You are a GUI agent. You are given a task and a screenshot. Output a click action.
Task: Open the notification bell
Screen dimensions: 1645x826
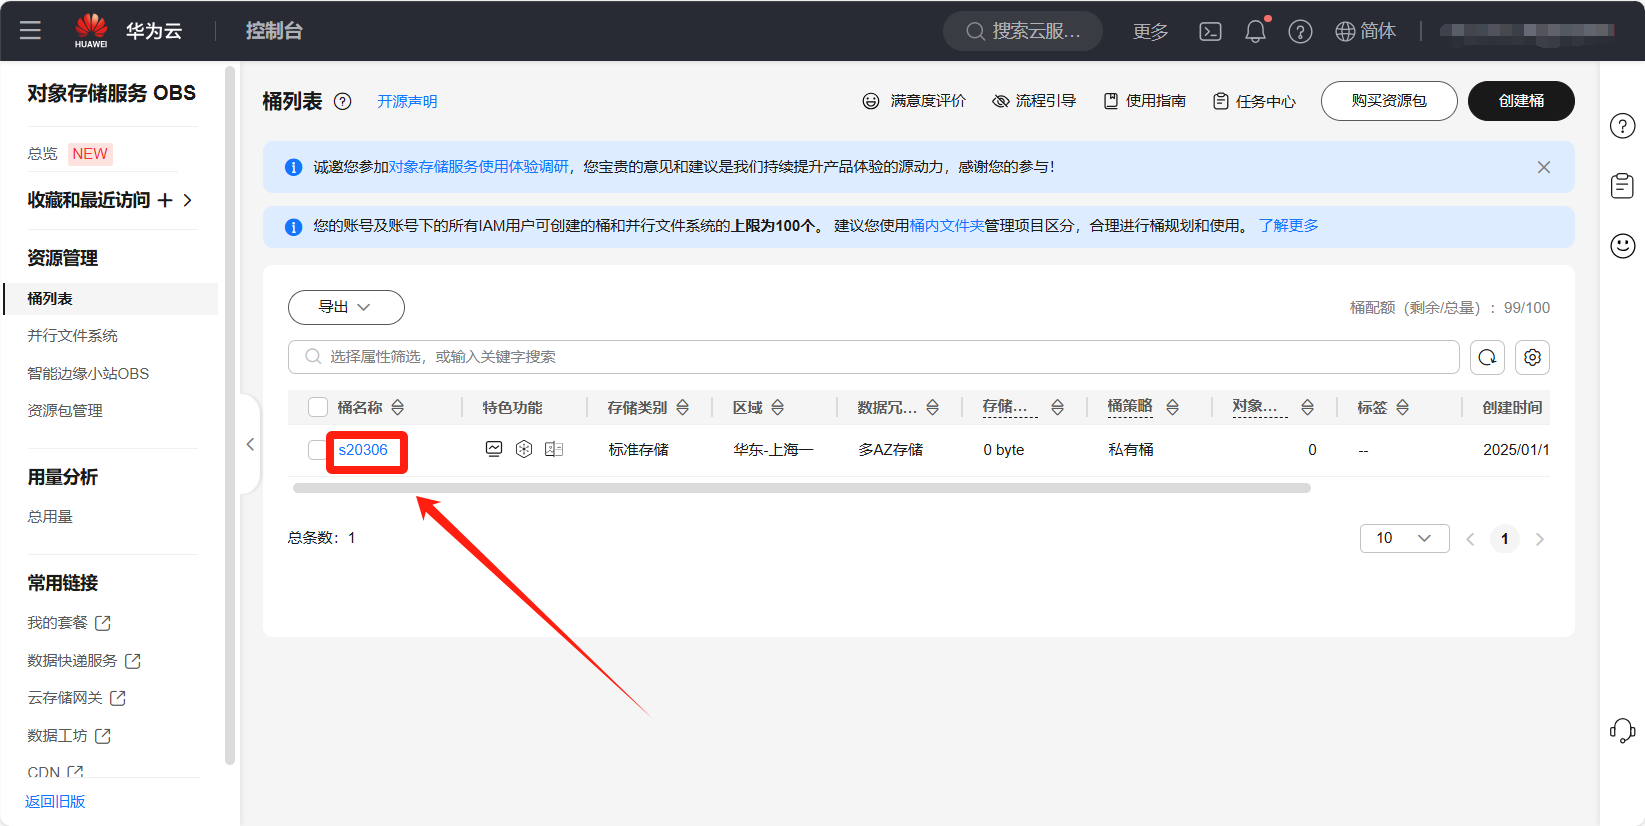[1255, 32]
